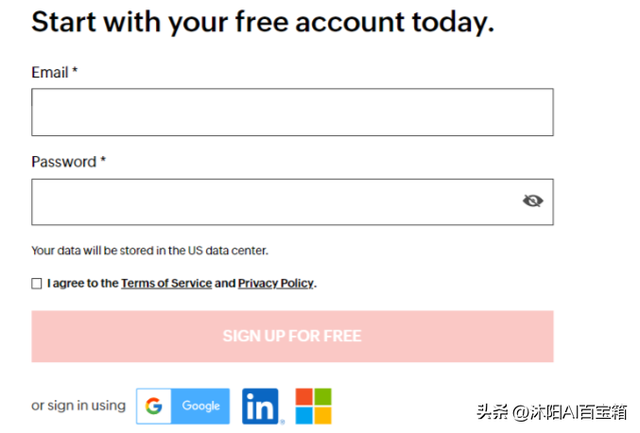Click the Email input field
The height and width of the screenshot is (433, 640).
coord(292,112)
